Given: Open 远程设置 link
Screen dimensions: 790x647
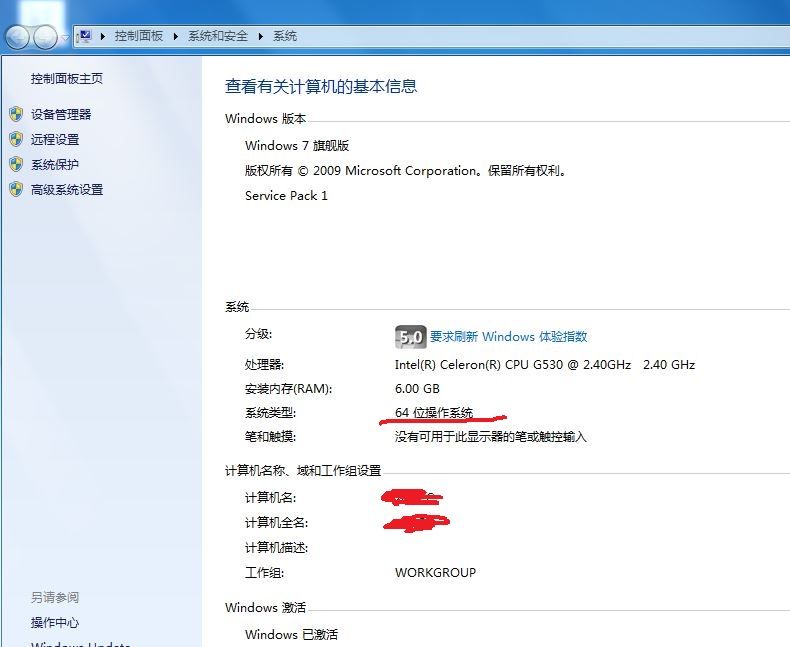Looking at the screenshot, I should (55, 140).
